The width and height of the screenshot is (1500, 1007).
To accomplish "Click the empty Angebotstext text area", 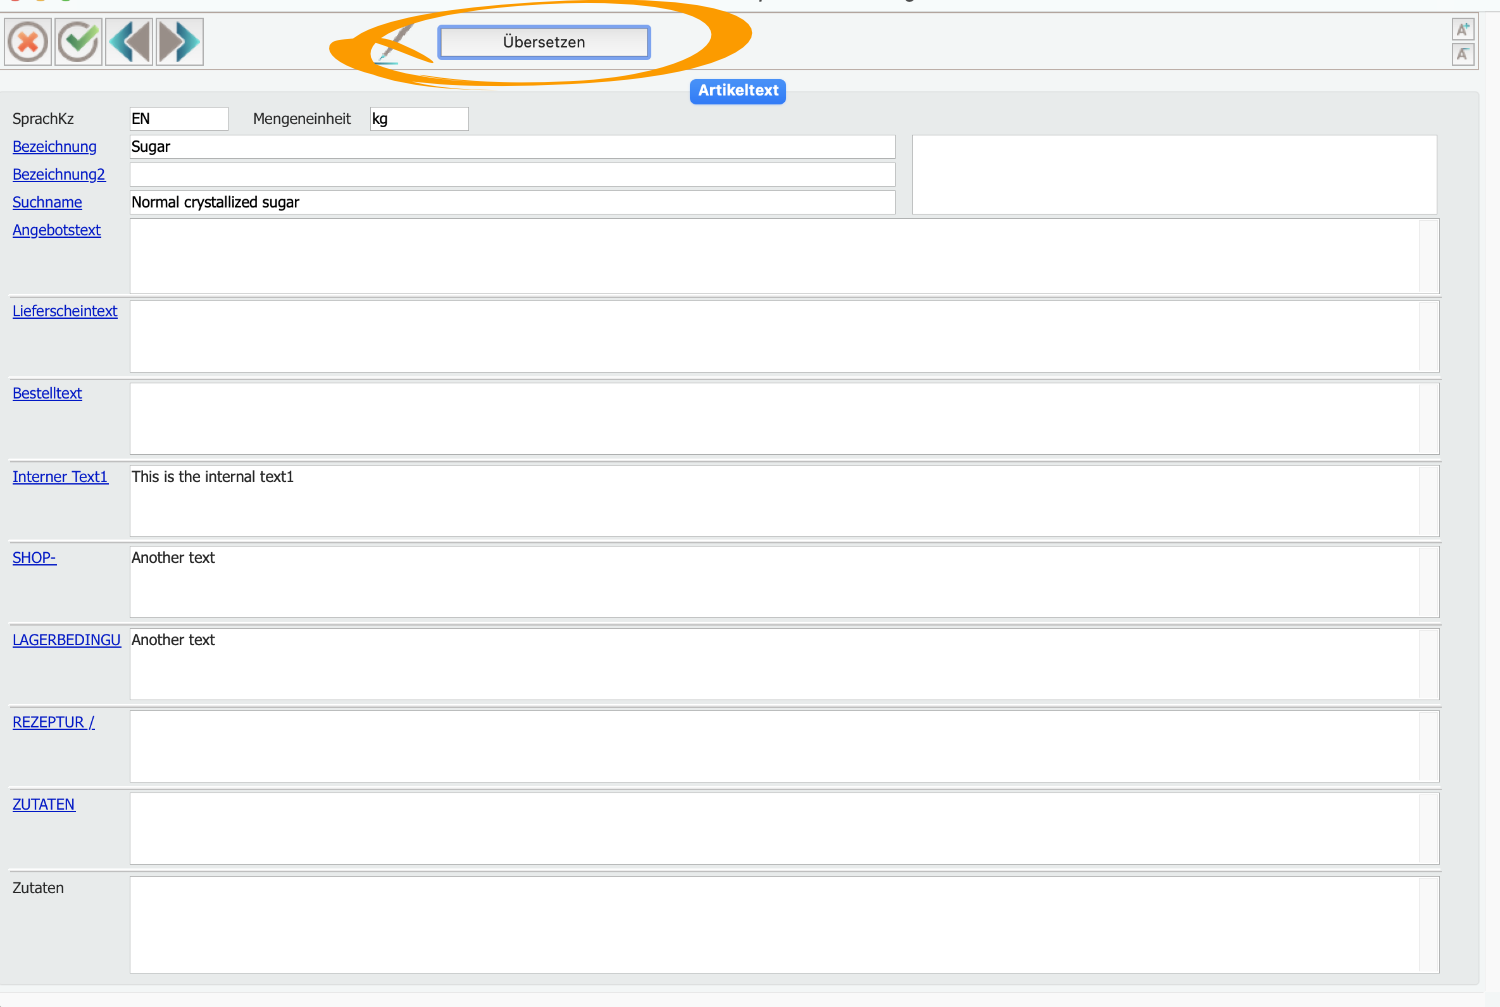I will (784, 256).
